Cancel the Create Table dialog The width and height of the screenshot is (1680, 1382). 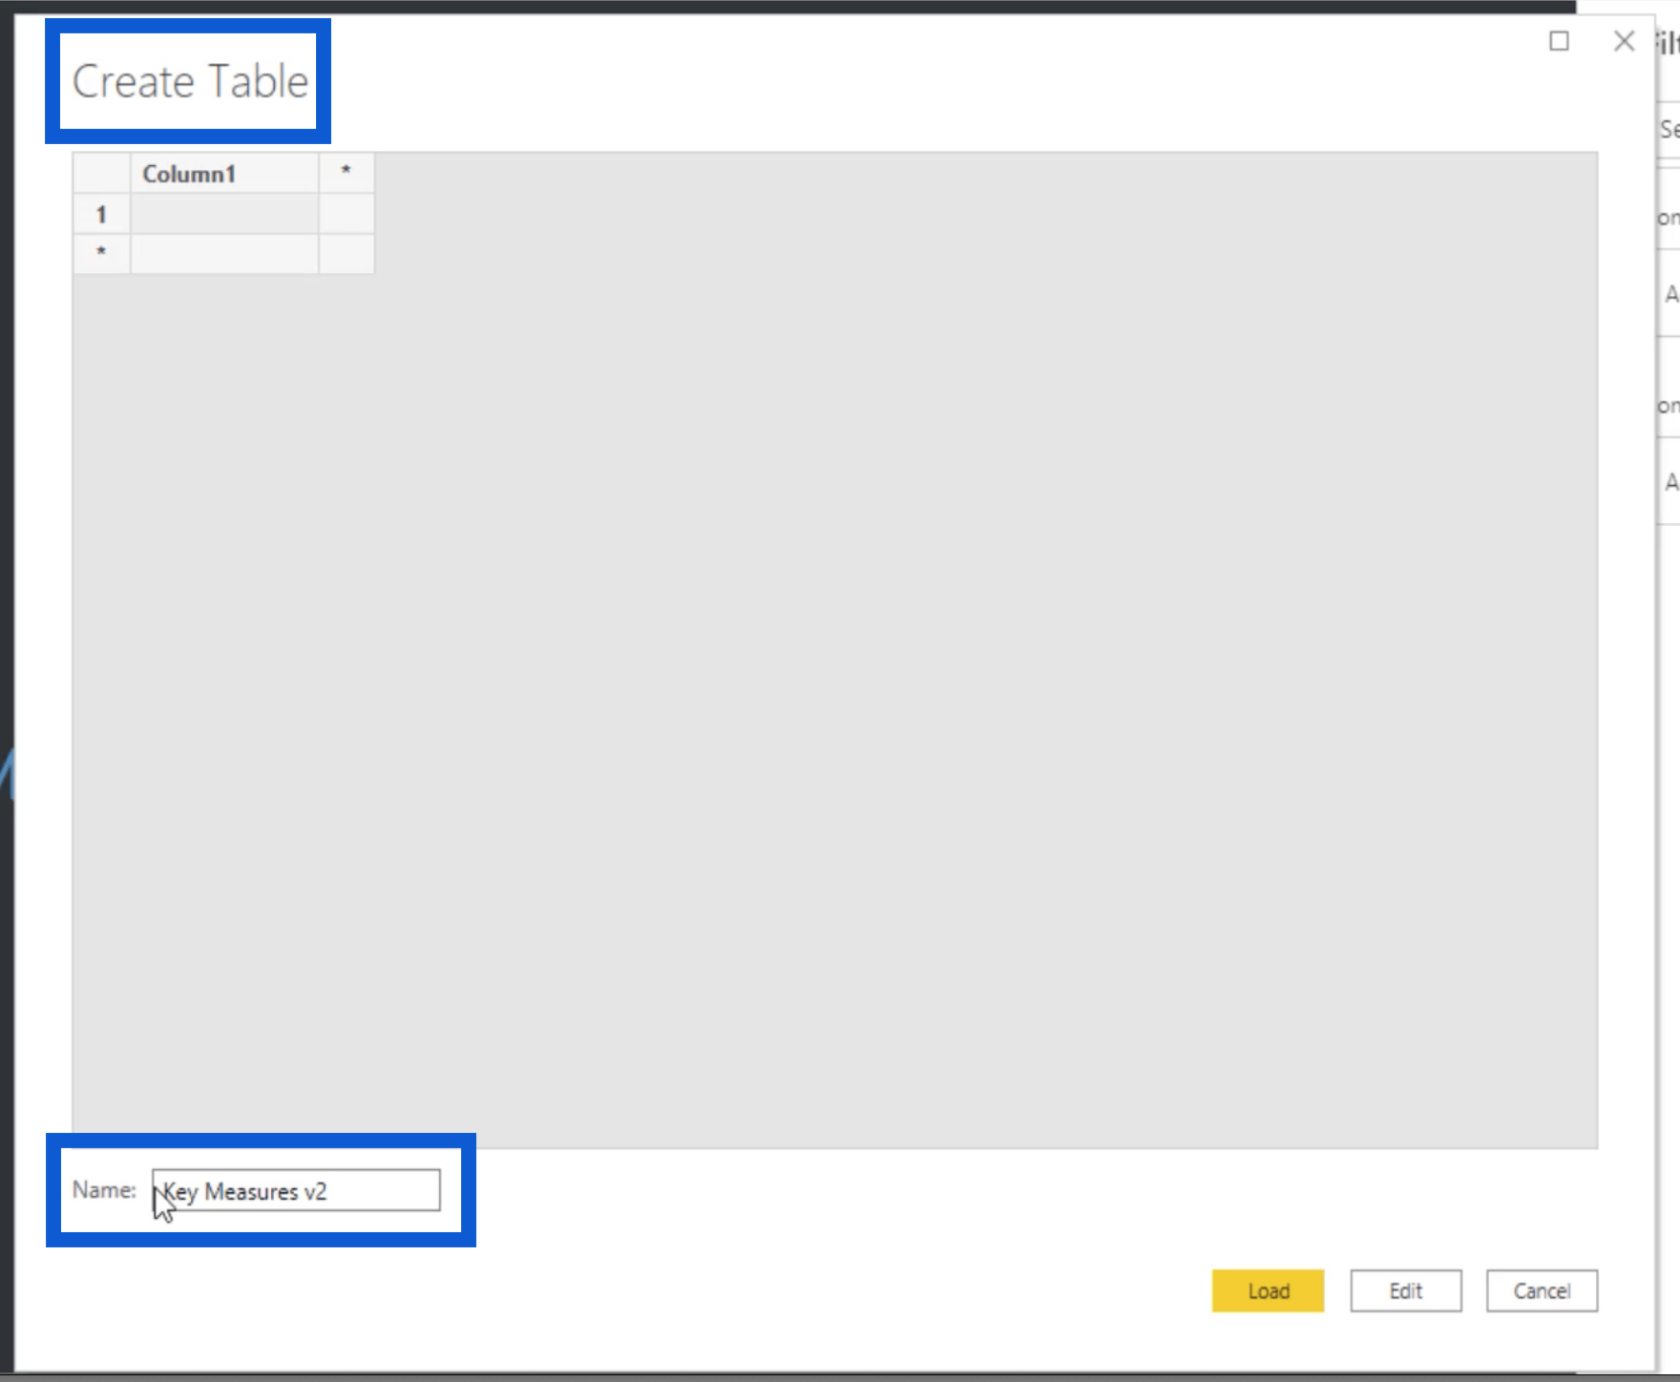(x=1541, y=1291)
